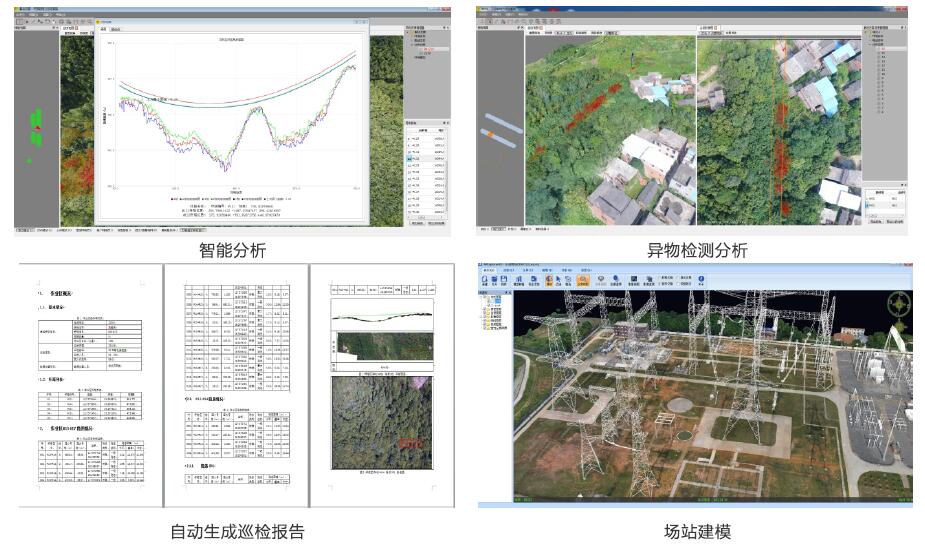This screenshot has width=925, height=545.
Task: Select the orange segment on the power line overview
Action: click(x=488, y=133)
